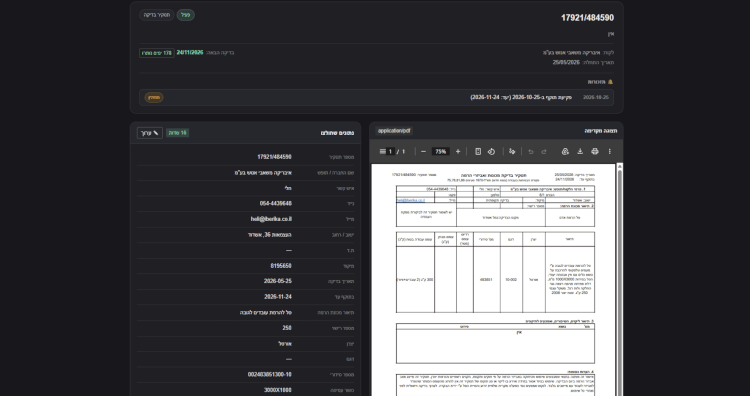The image size is (750, 396).
Task: Click the fit to page icon
Action: coord(478,152)
